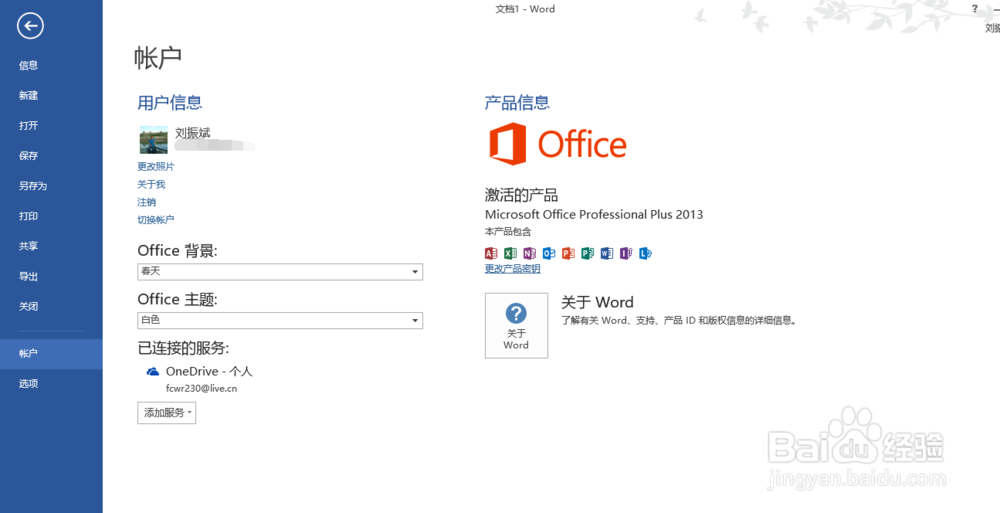Click the Outlook product icon
Viewport: 1000px width, 513px height.
(548, 253)
